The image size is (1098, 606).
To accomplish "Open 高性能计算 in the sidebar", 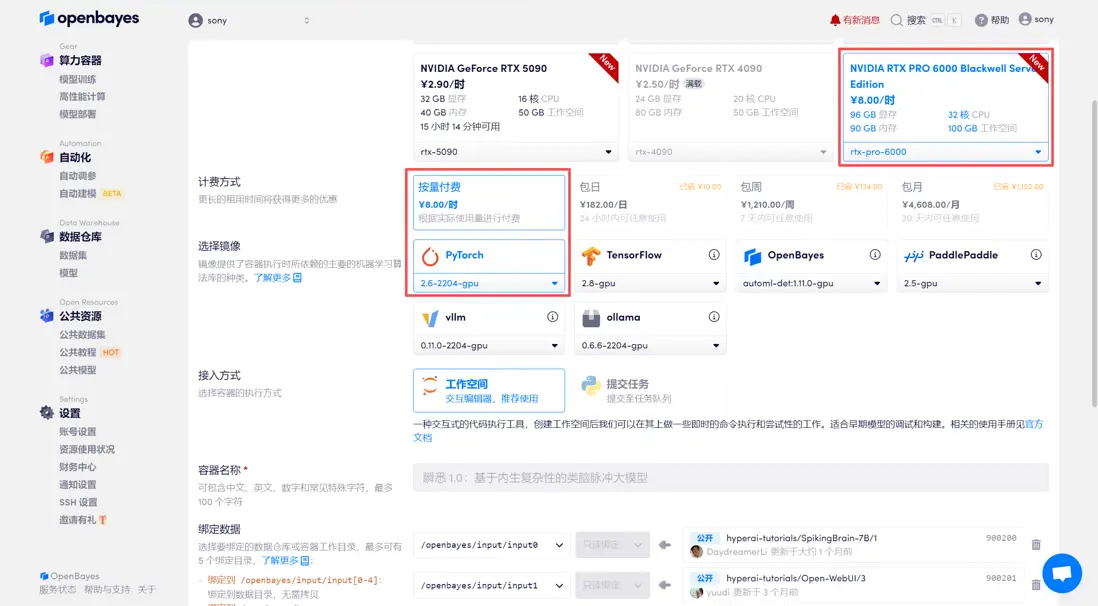I will pos(82,97).
